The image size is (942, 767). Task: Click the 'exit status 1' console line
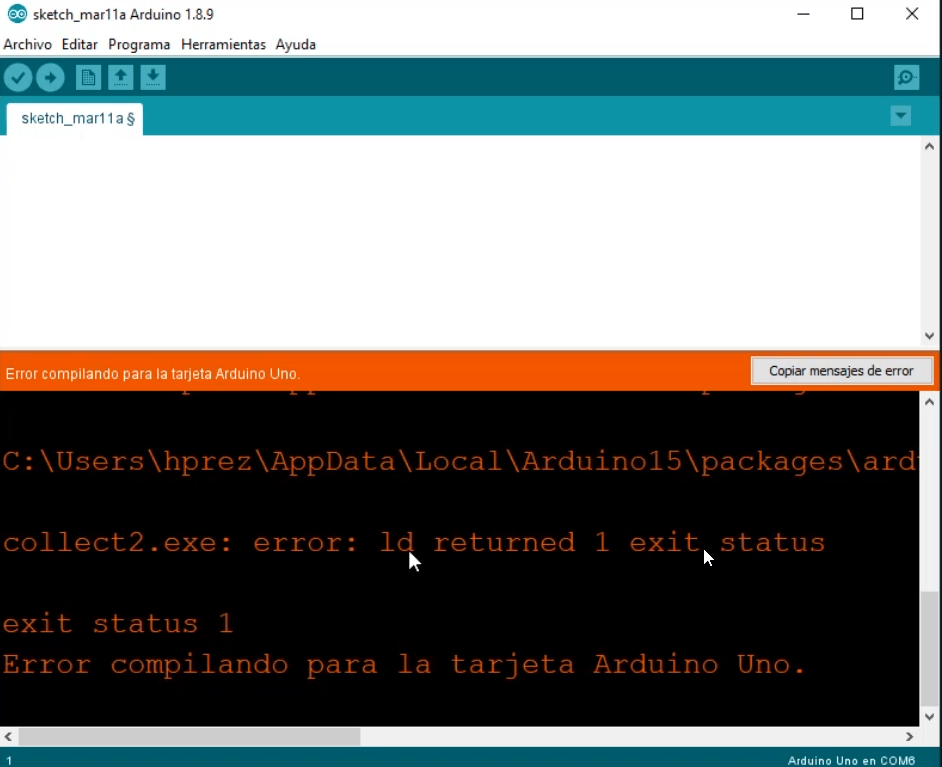coord(118,623)
